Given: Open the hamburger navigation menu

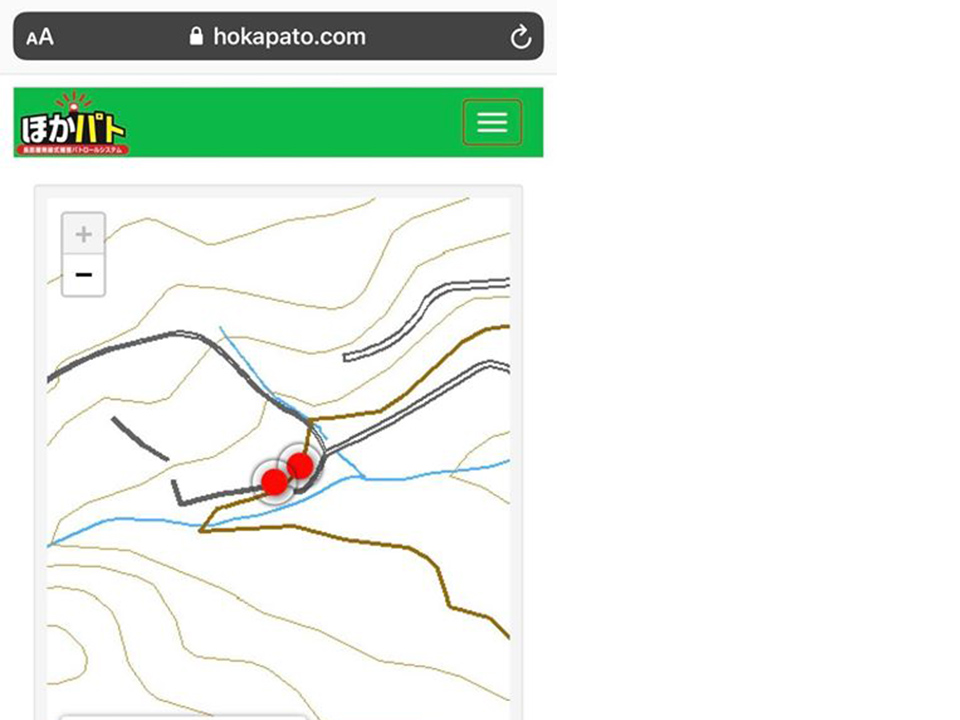Looking at the screenshot, I should coord(492,122).
